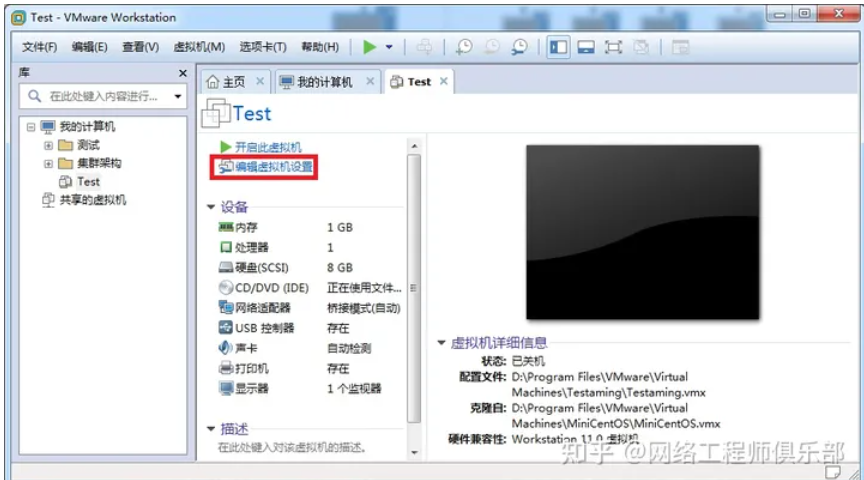Screen dimensions: 864x480
Task: Click the 内存 memory device icon
Action: [x=226, y=227]
